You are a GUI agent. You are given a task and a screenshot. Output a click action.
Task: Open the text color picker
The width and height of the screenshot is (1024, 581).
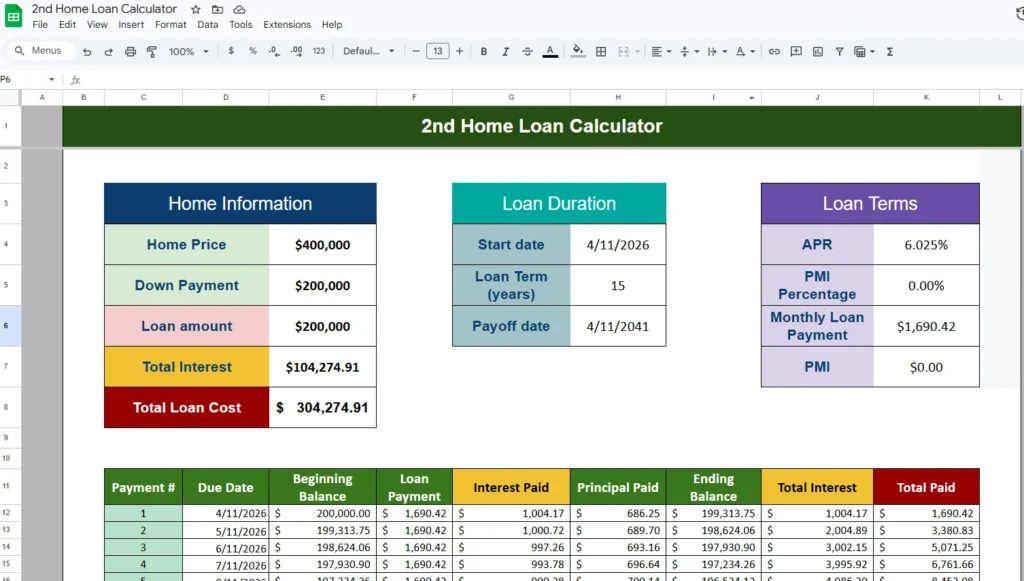[549, 51]
